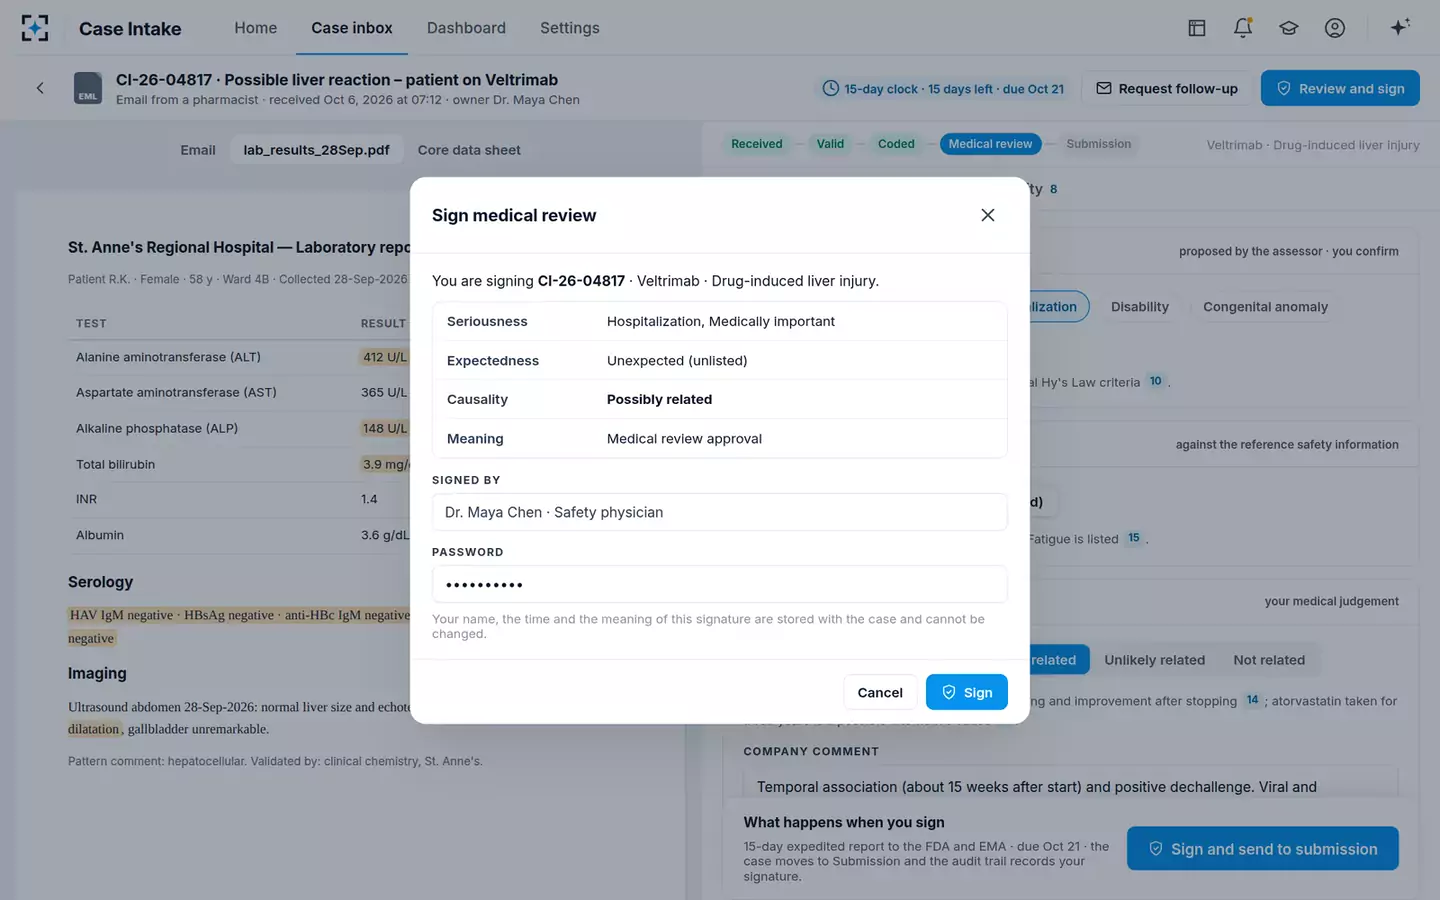This screenshot has height=900, width=1440.
Task: Open the user profile icon
Action: coord(1335,28)
